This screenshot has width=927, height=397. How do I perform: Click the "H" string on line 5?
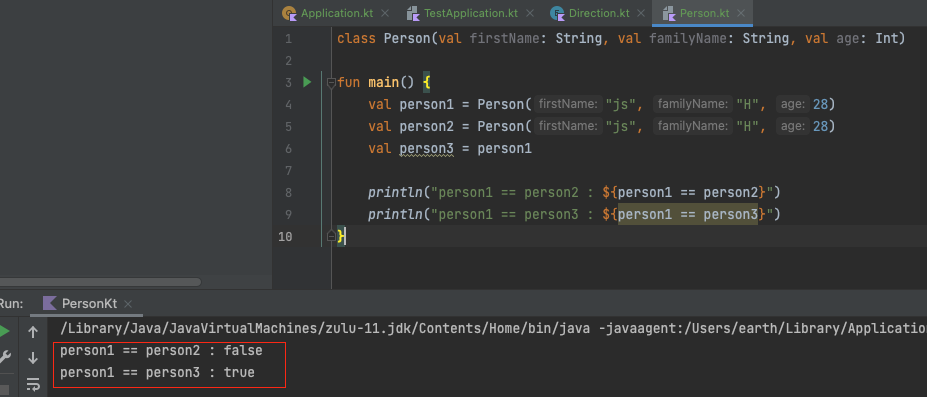pos(747,126)
